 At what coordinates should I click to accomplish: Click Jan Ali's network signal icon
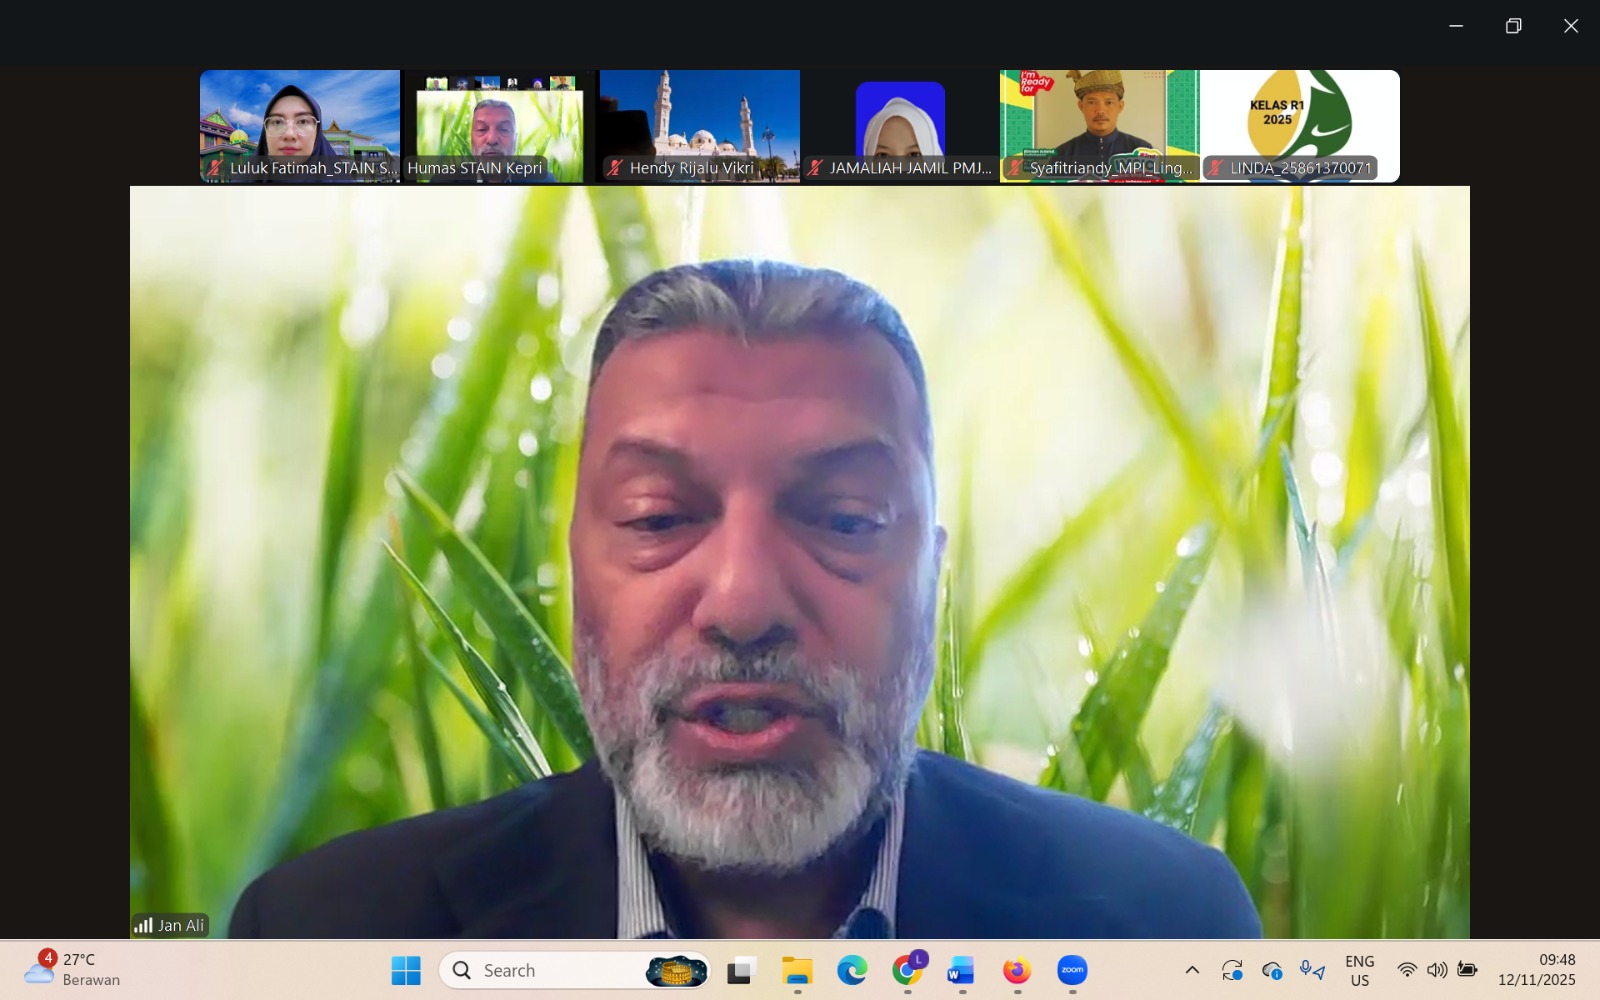143,925
